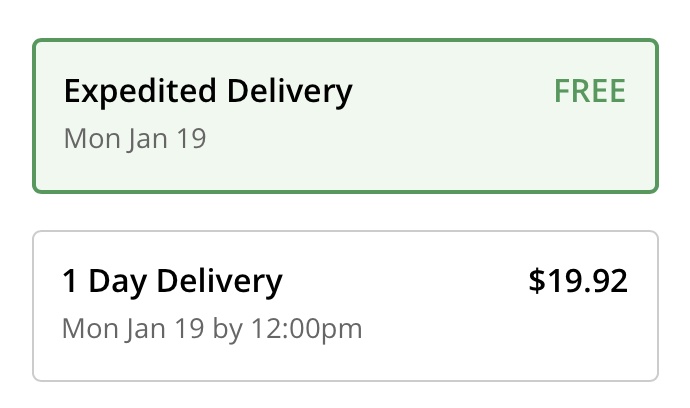Click the "1 Day Delivery" title text
The image size is (690, 408).
172,282
